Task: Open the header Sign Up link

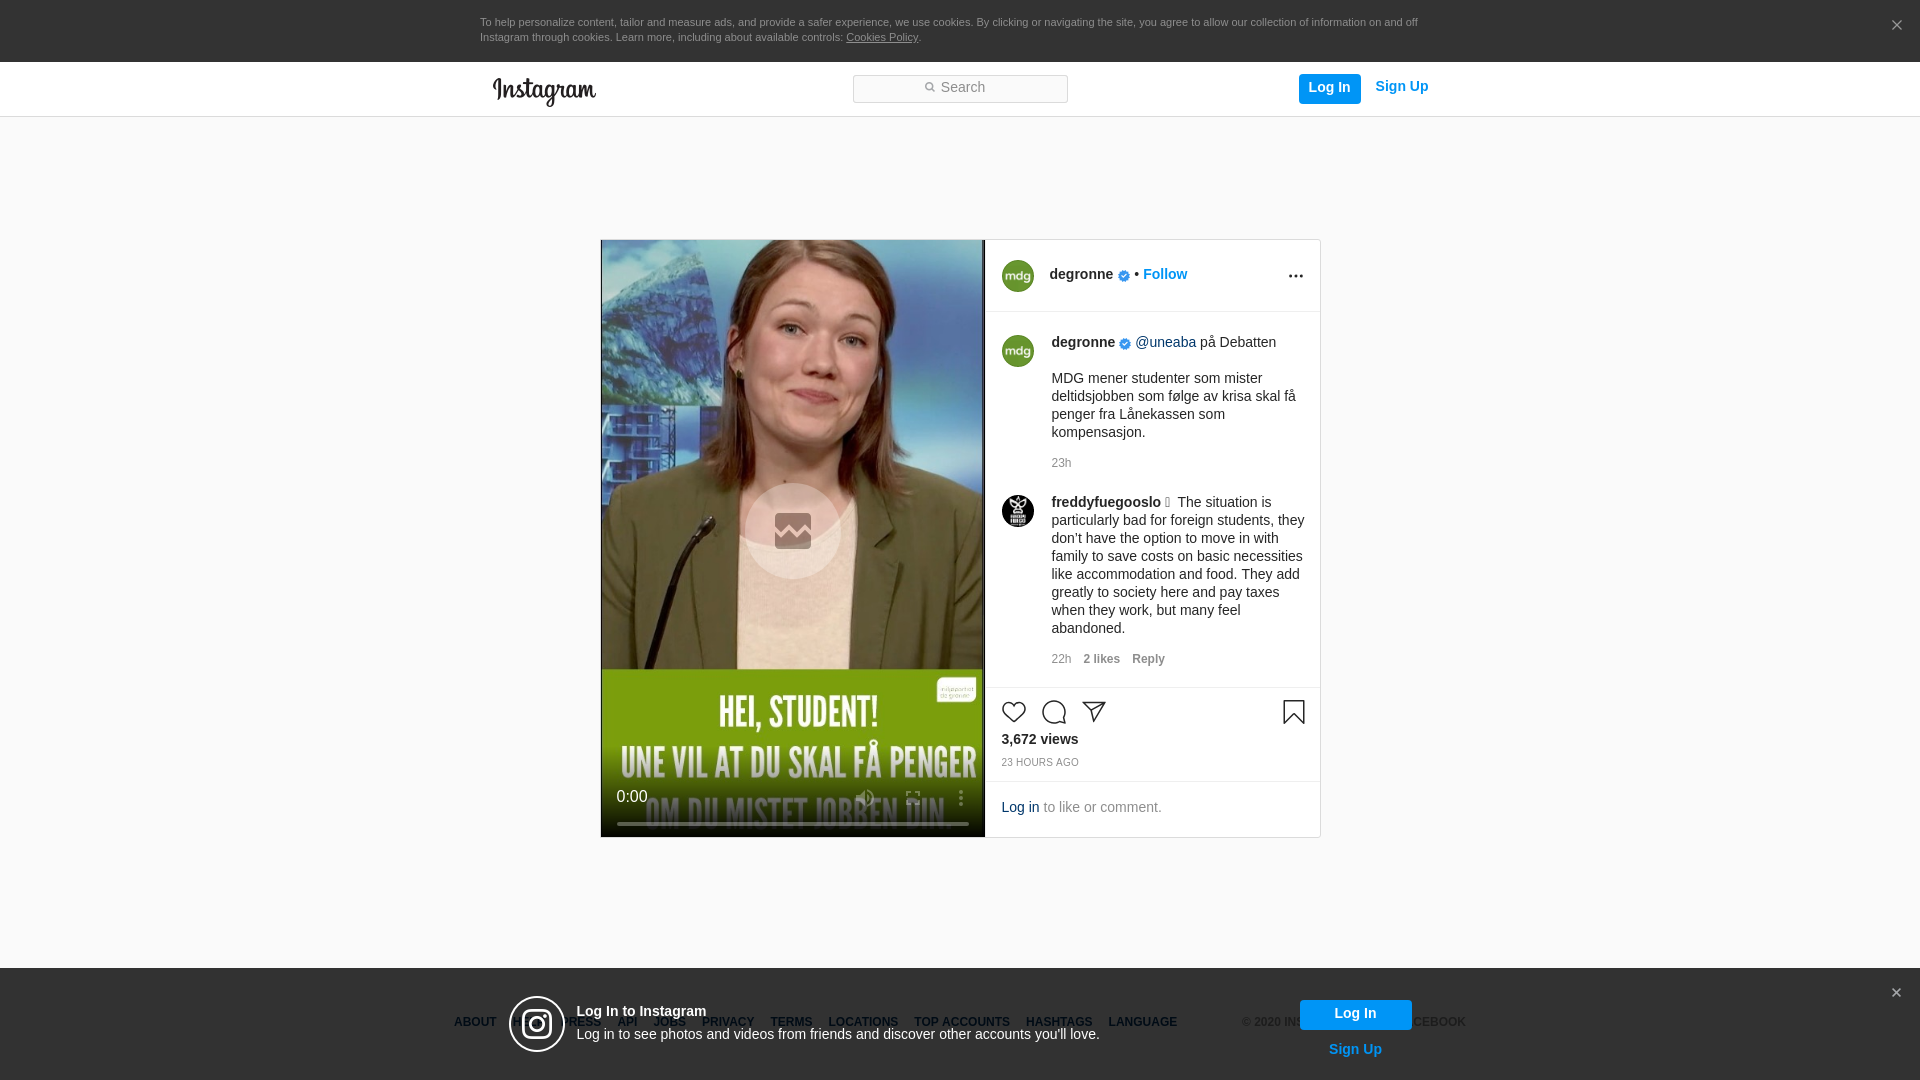Action: (x=1401, y=87)
